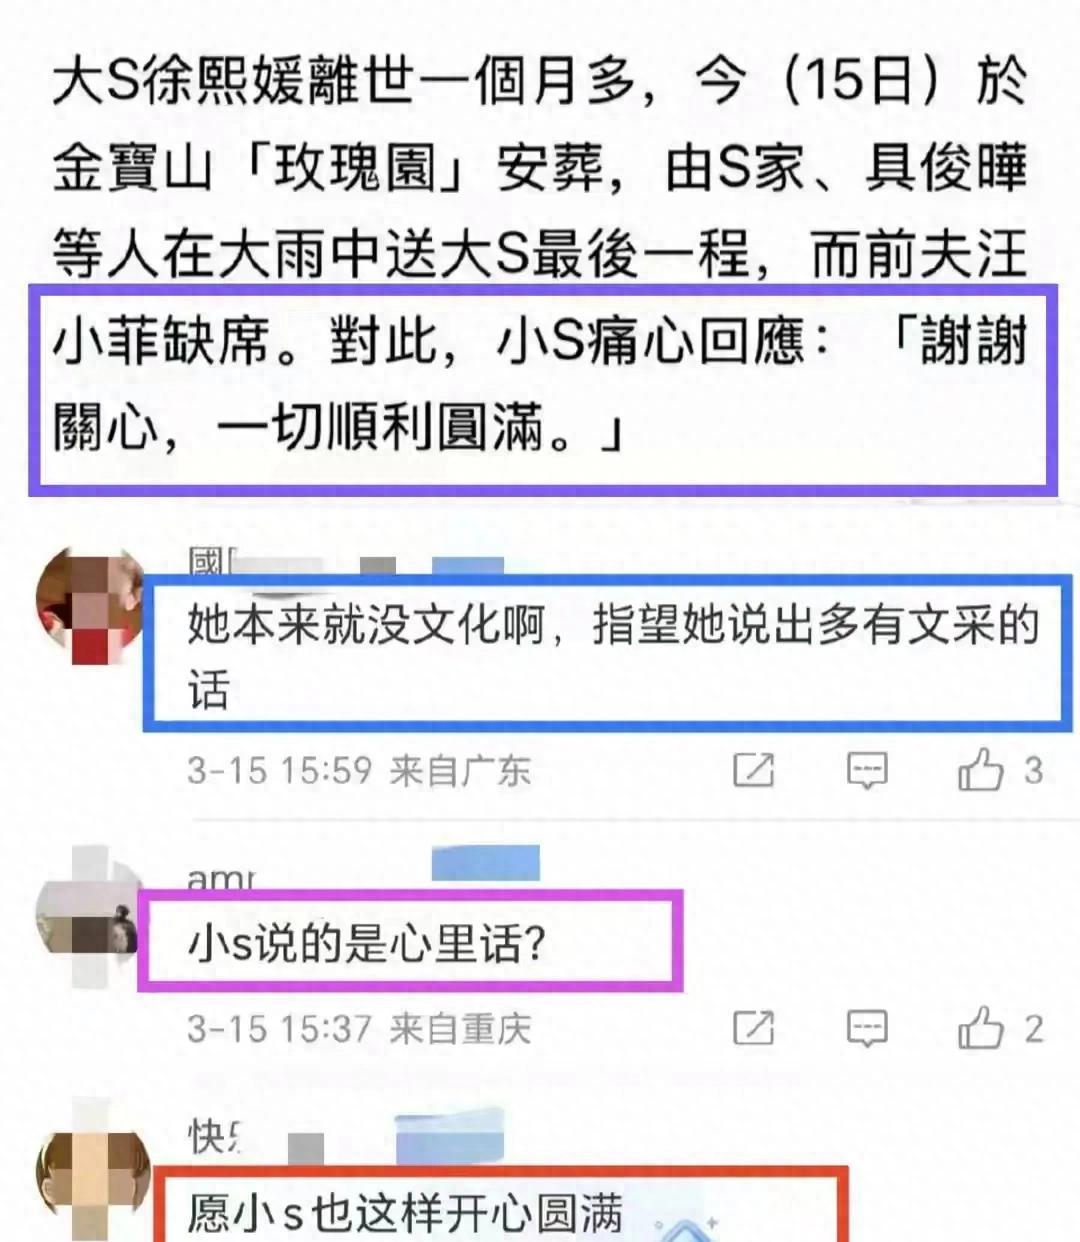
Task: Share the comment posted at 15:59
Action: click(x=754, y=770)
